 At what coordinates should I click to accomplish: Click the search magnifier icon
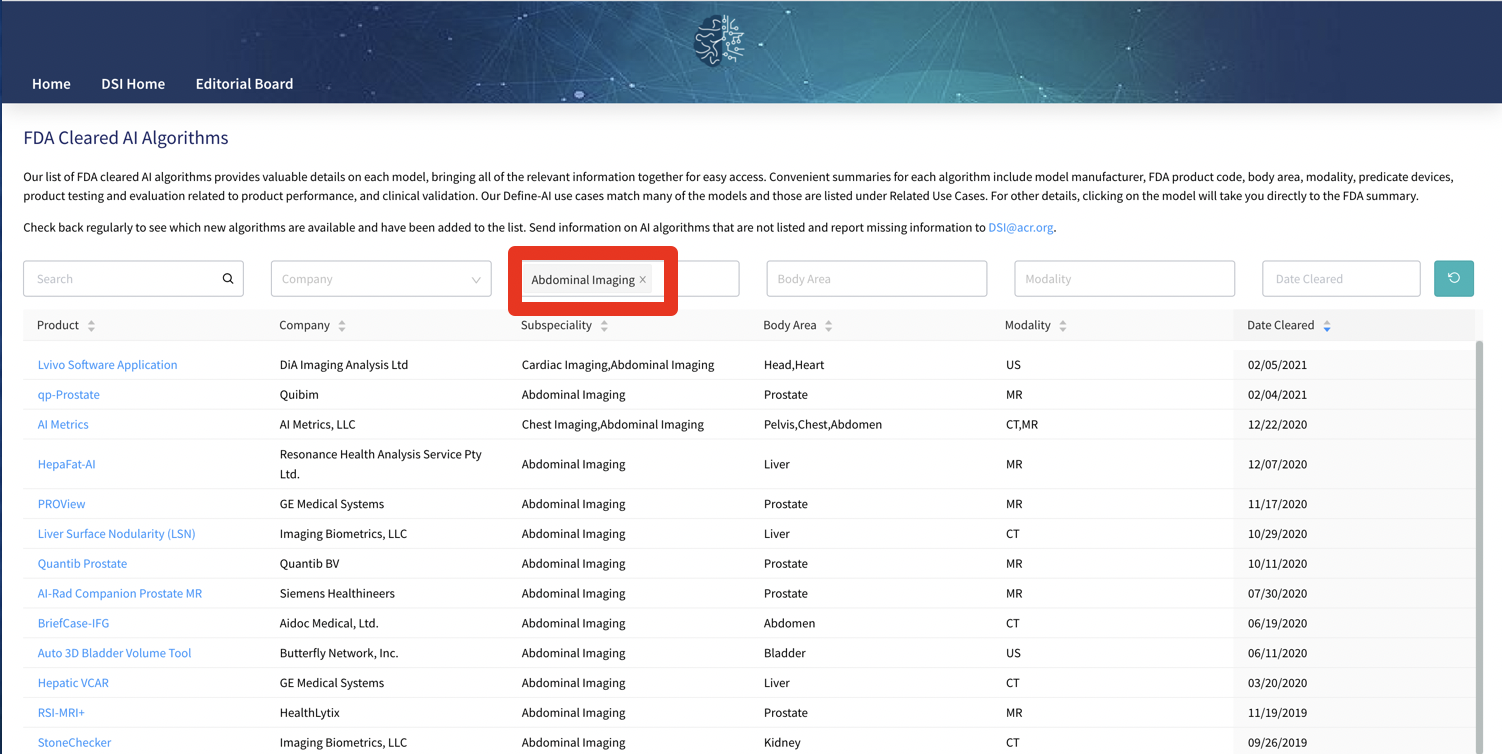(x=228, y=279)
